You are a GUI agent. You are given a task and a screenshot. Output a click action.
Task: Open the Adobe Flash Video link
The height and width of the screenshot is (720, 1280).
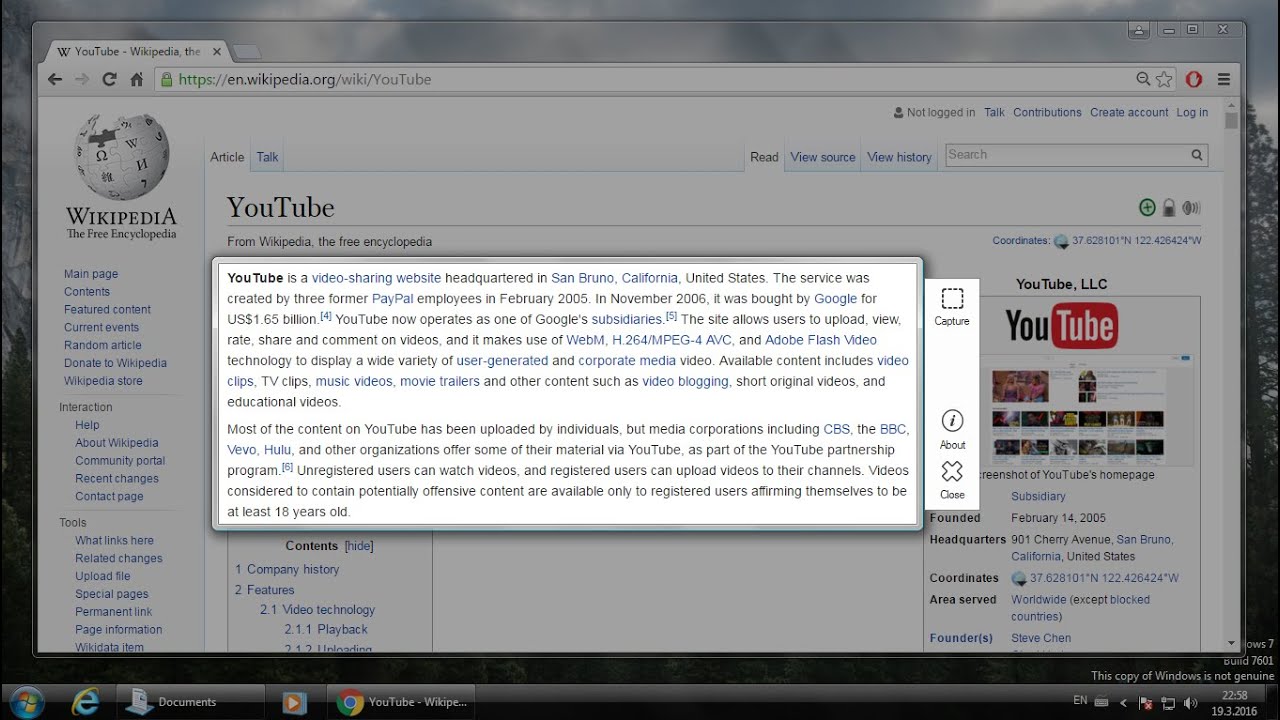click(821, 340)
